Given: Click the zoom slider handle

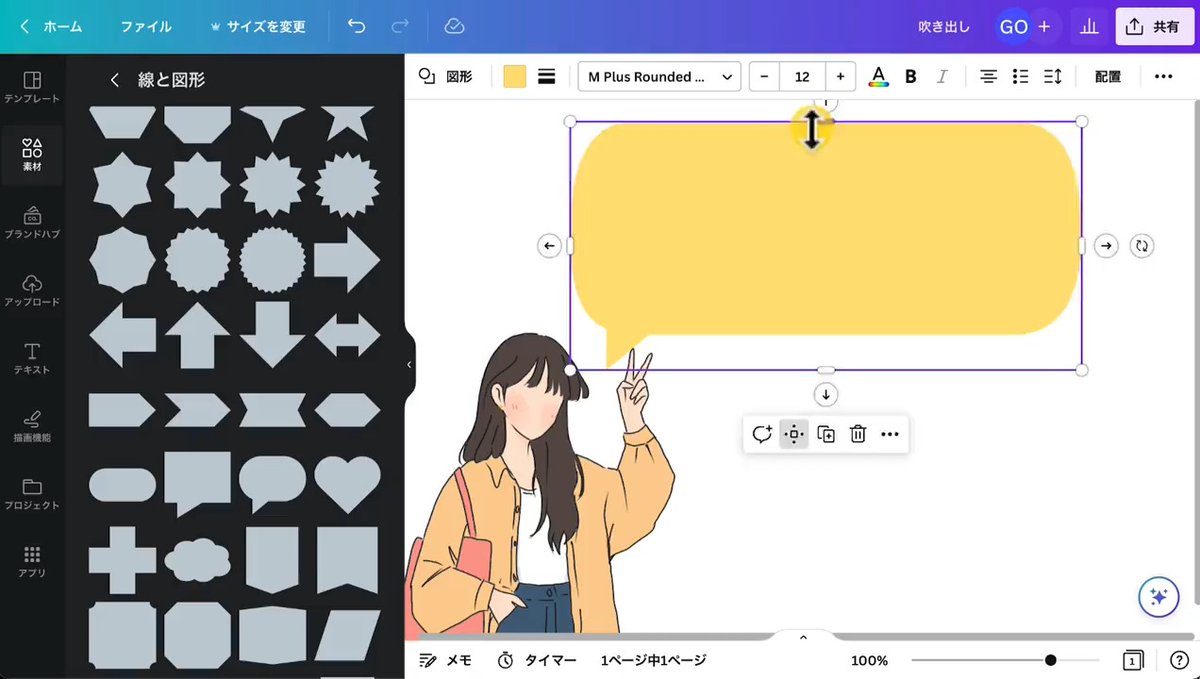Looking at the screenshot, I should [1050, 660].
